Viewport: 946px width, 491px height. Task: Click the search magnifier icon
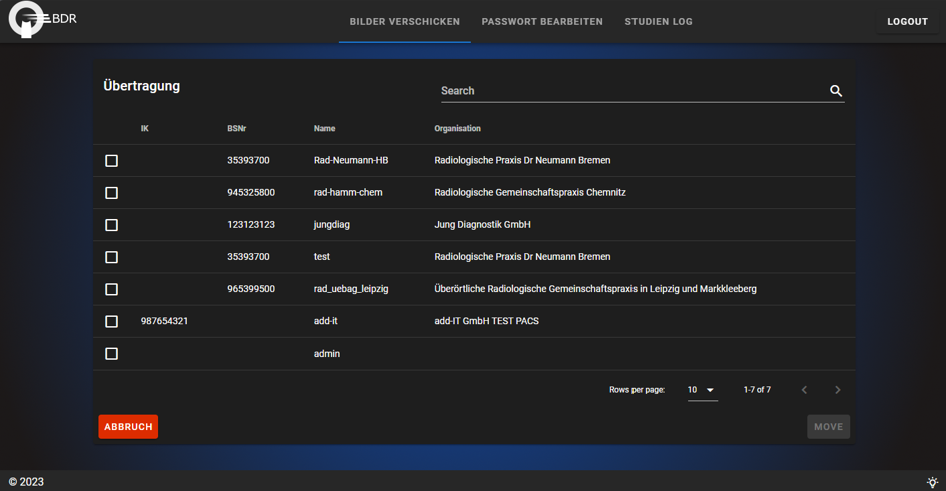point(836,90)
